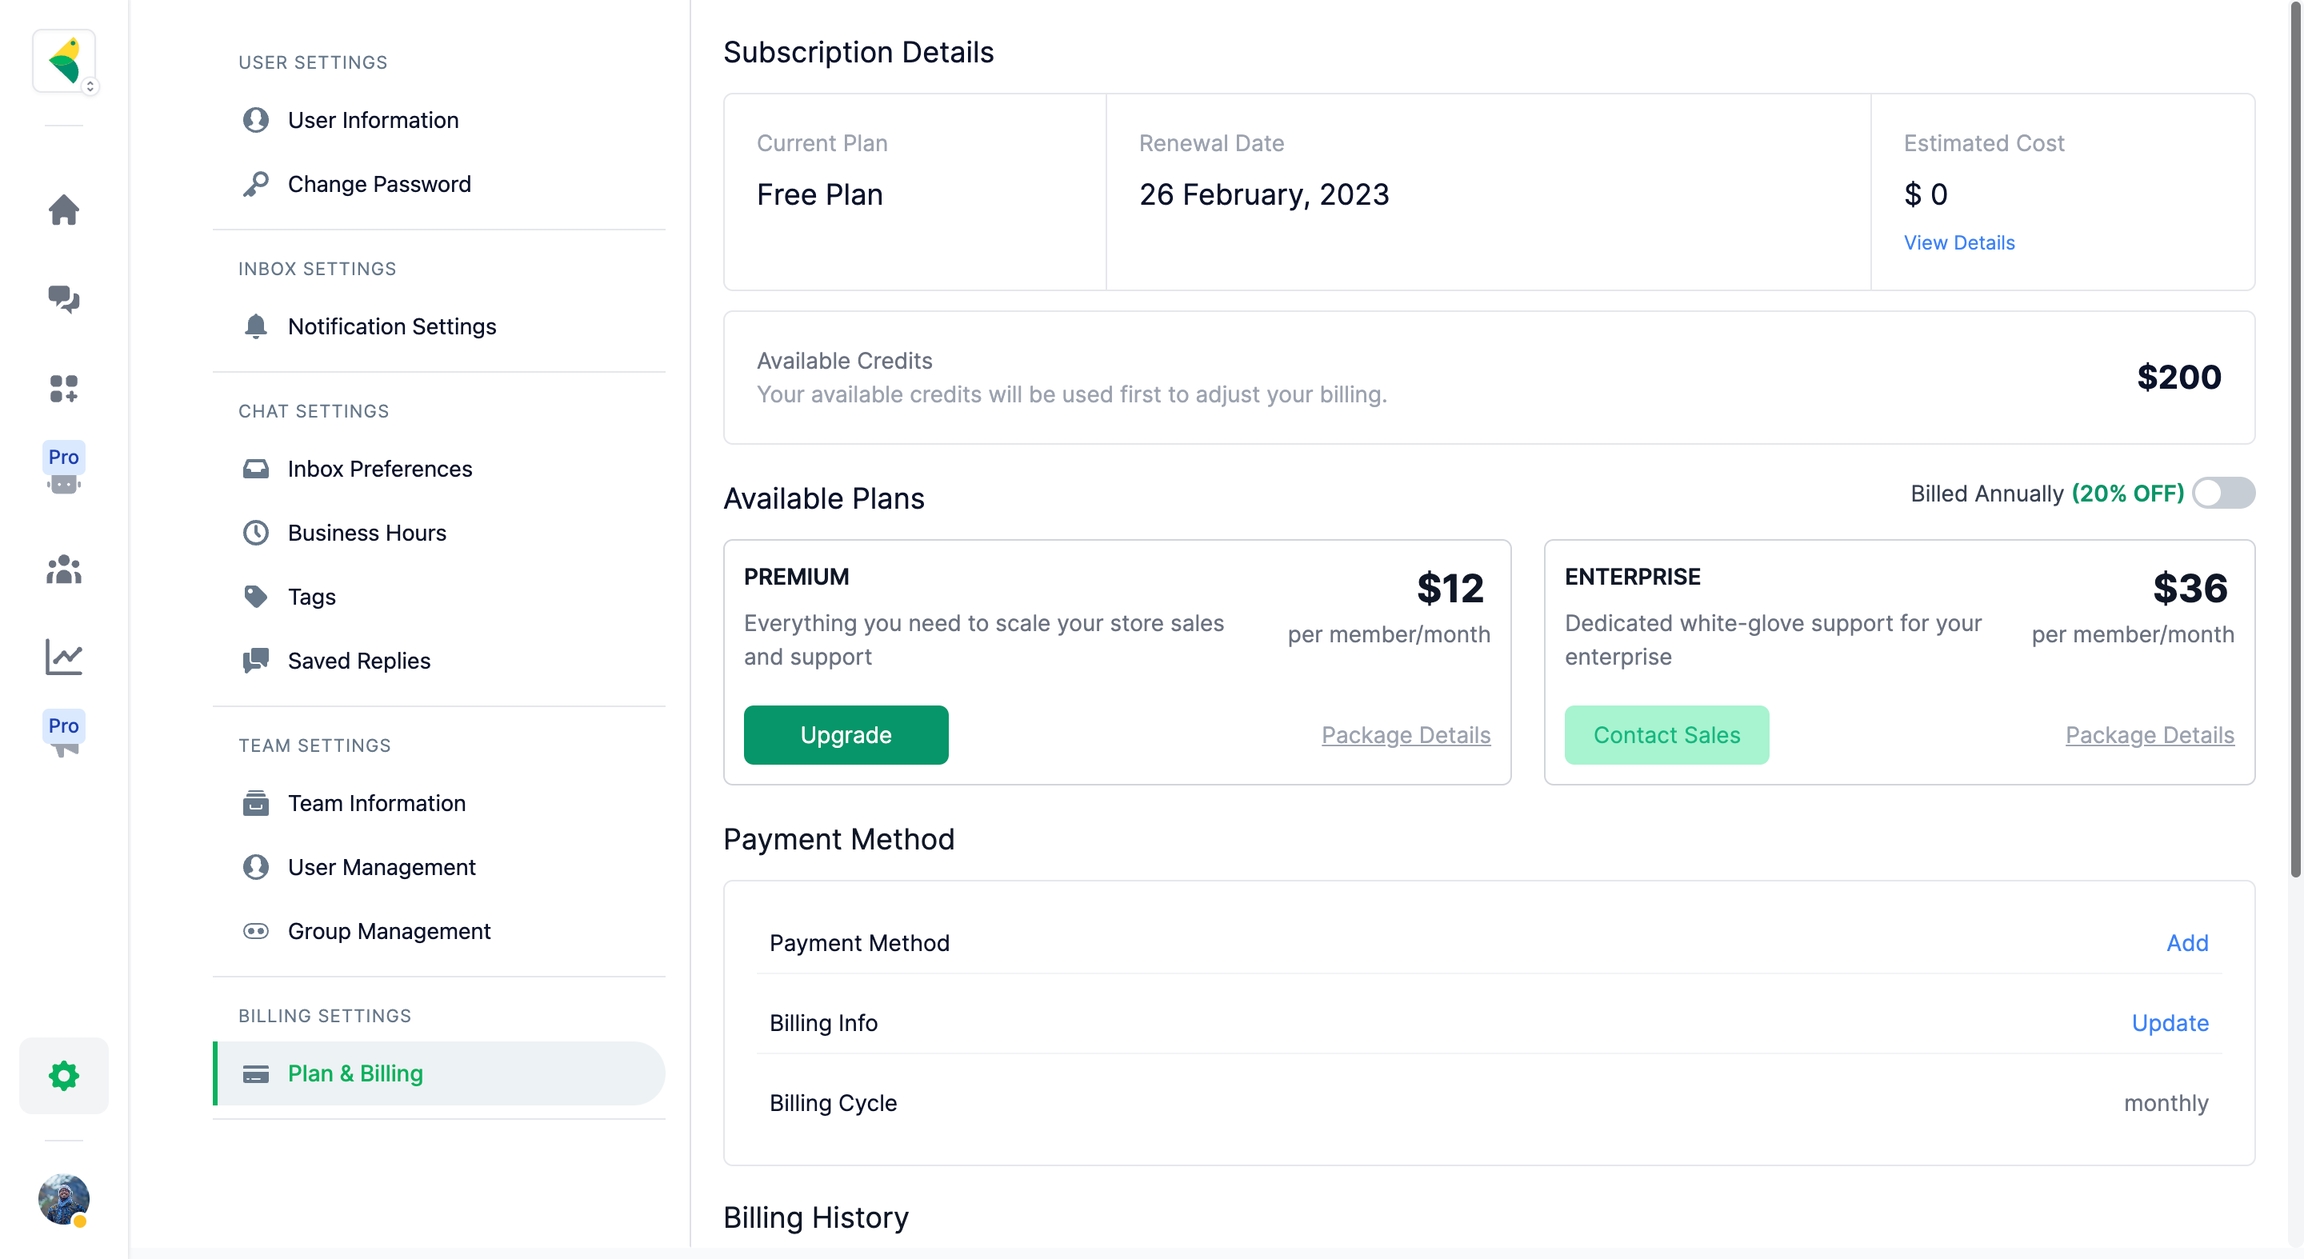Click Add next to Payment Method
Viewport: 2304px width, 1259px height.
[x=2186, y=943]
